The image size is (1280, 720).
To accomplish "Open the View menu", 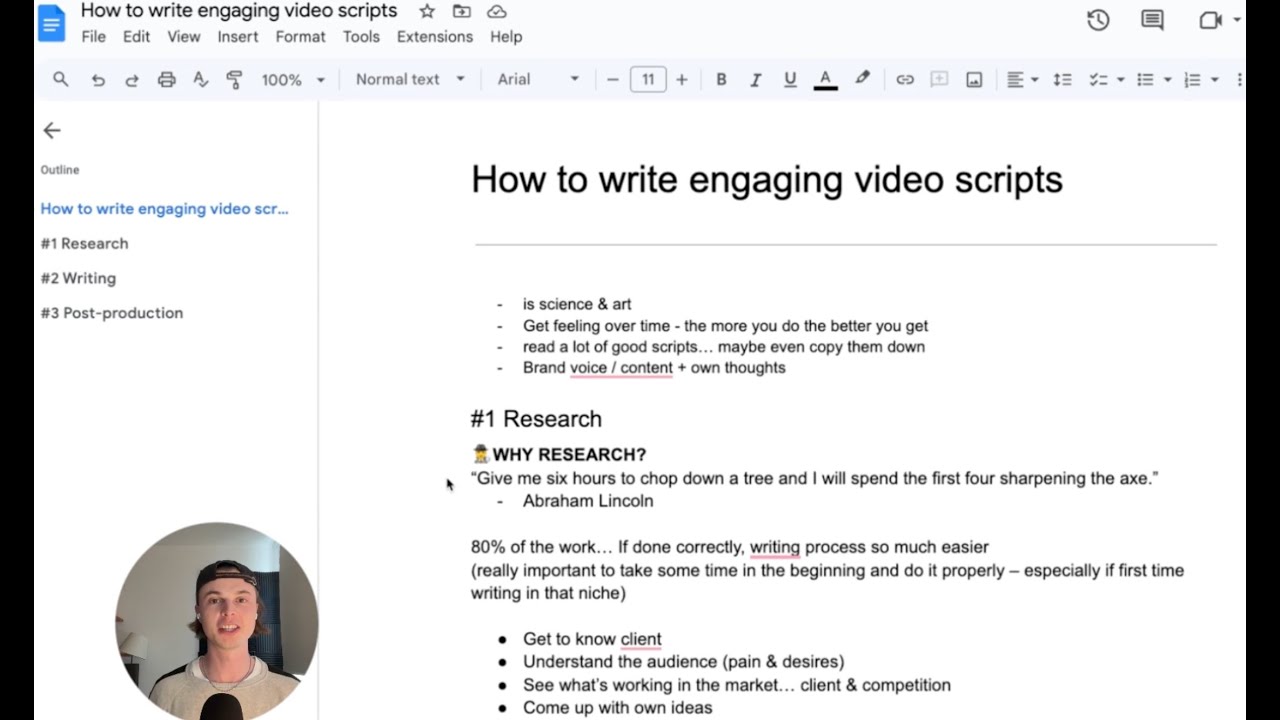I will 184,36.
